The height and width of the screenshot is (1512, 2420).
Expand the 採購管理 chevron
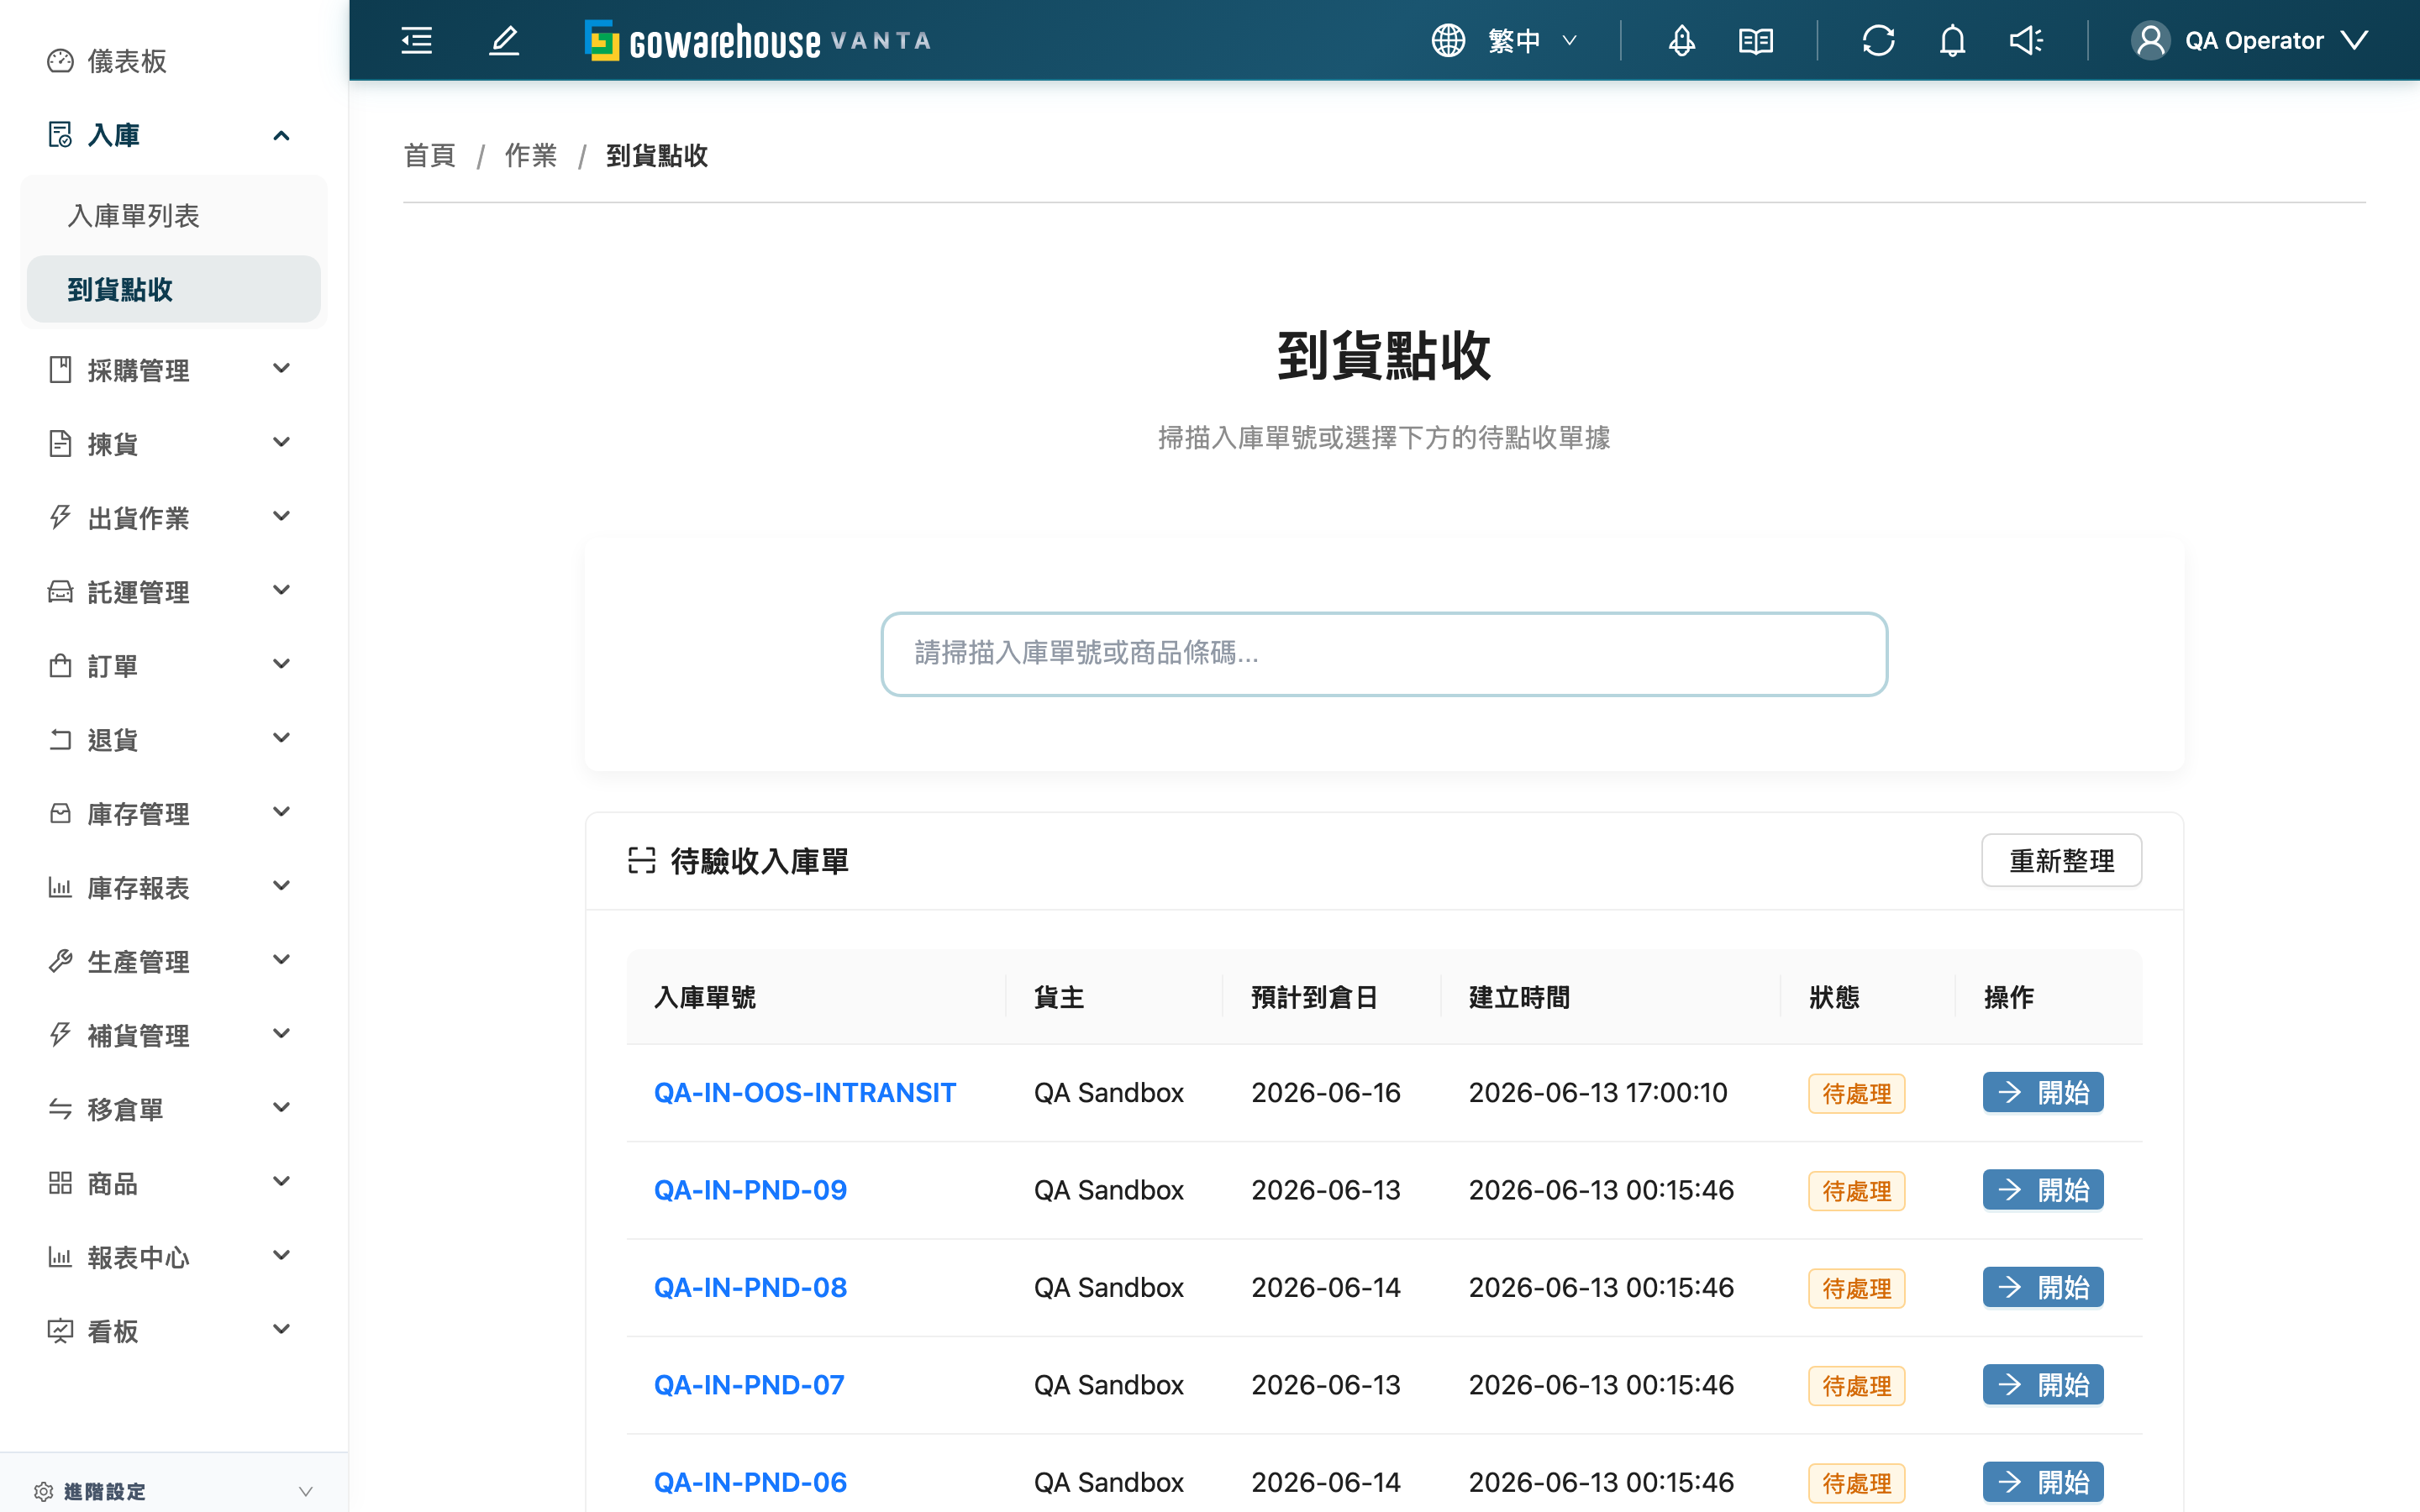(281, 369)
